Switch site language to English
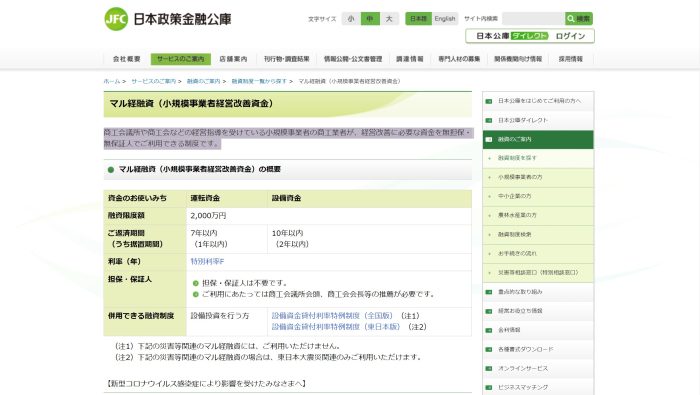The height and width of the screenshot is (395, 700). (x=445, y=19)
